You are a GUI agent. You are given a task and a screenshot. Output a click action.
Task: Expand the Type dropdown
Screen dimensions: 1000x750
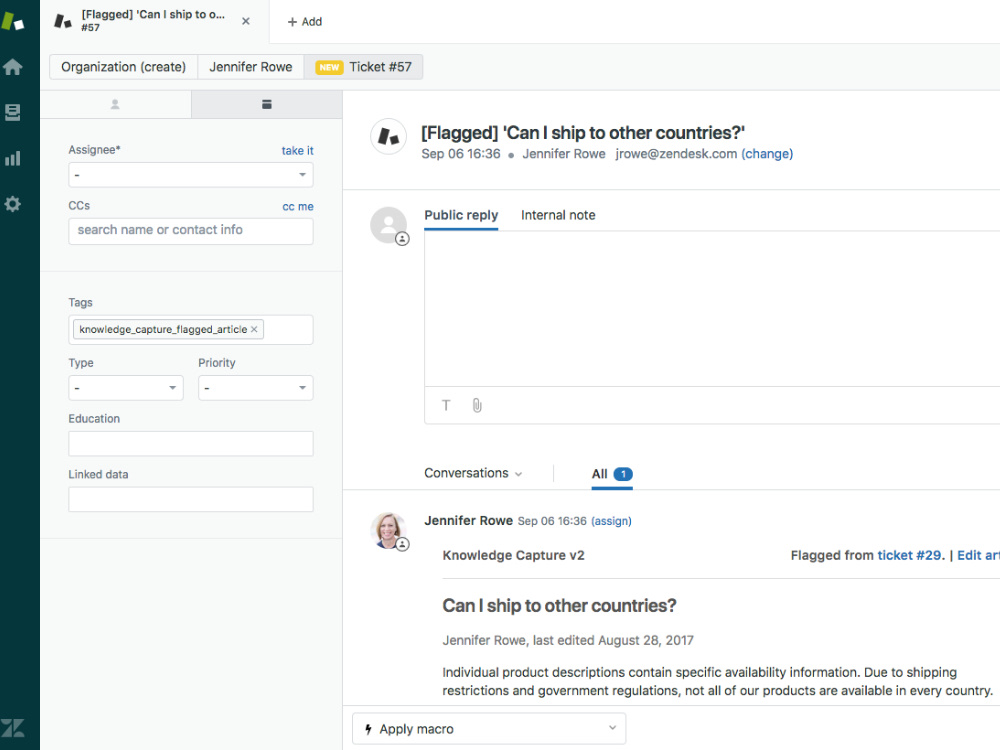point(126,388)
